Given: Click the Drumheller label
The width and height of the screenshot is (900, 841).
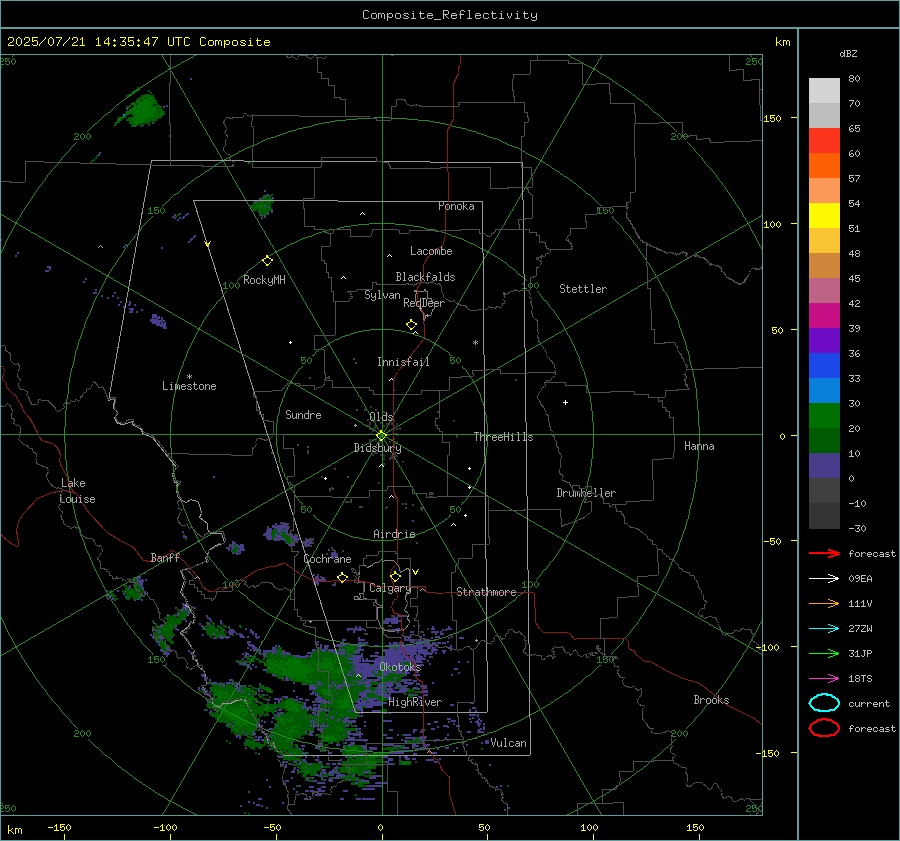Looking at the screenshot, I should pos(586,493).
